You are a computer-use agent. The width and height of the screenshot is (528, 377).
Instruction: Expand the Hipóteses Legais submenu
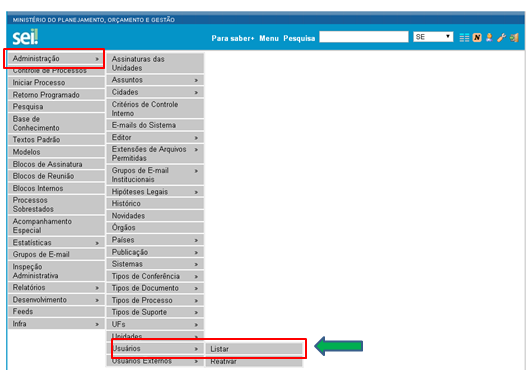pyautogui.click(x=155, y=192)
